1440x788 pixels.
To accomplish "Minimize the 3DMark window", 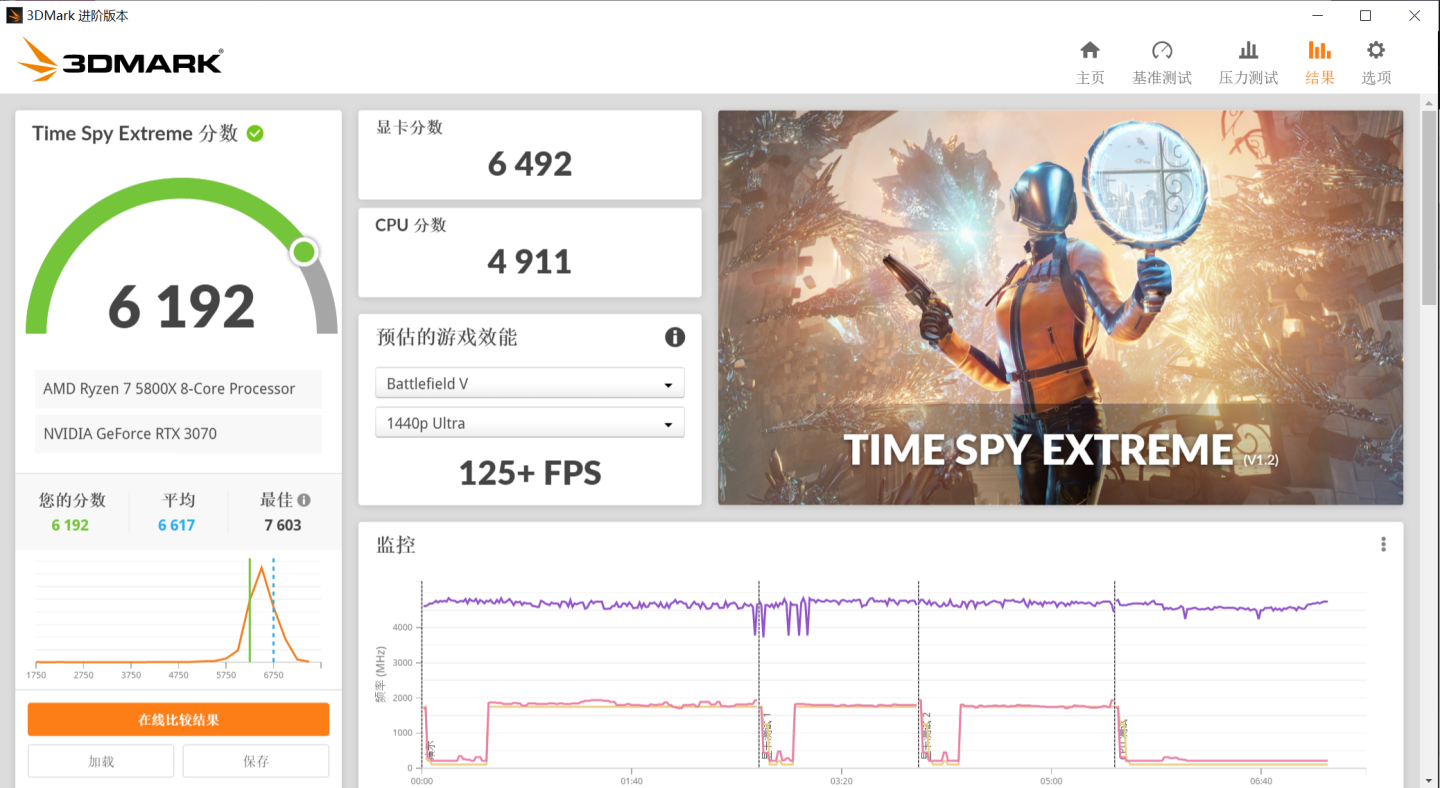I will coord(1318,15).
